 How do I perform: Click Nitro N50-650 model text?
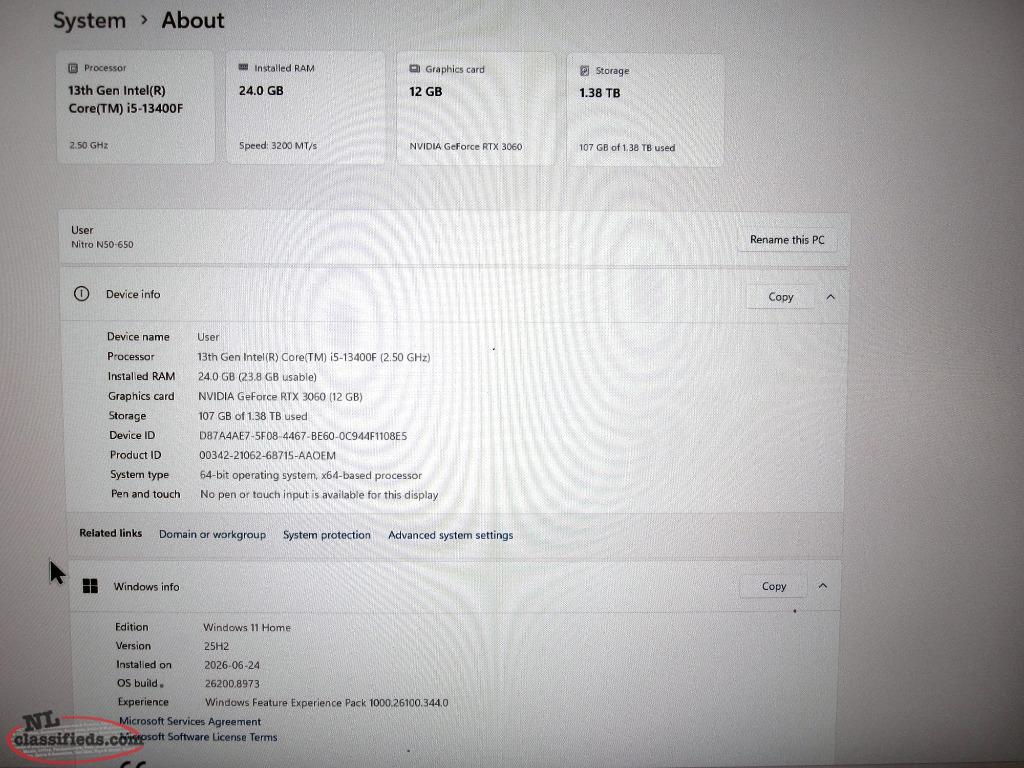click(x=102, y=244)
